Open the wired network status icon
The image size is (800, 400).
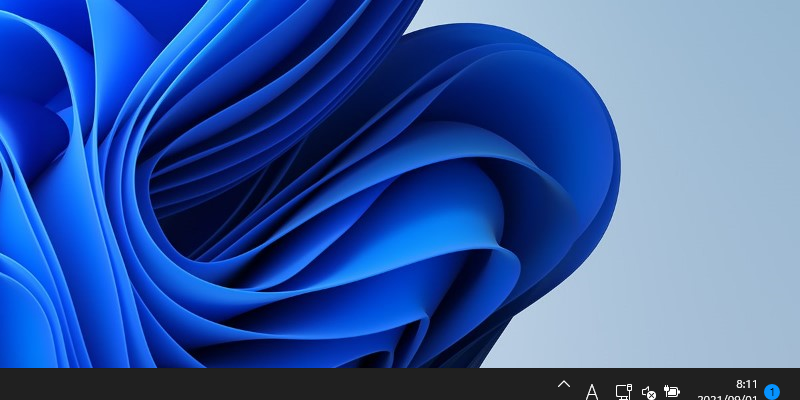click(623, 392)
